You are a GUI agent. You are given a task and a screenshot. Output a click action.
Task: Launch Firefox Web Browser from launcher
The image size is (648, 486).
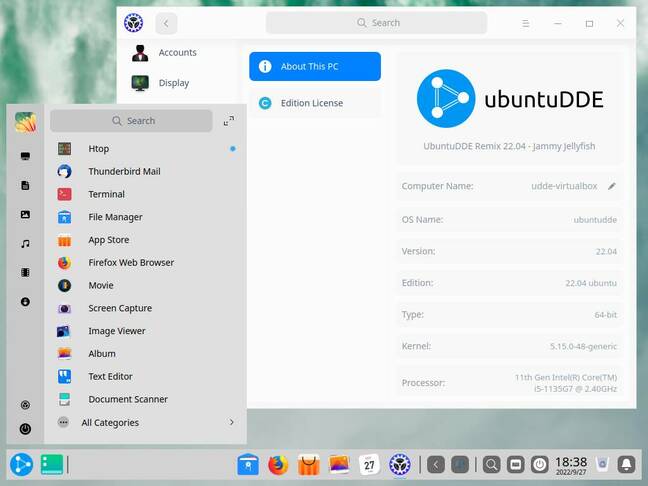[x=144, y=262]
